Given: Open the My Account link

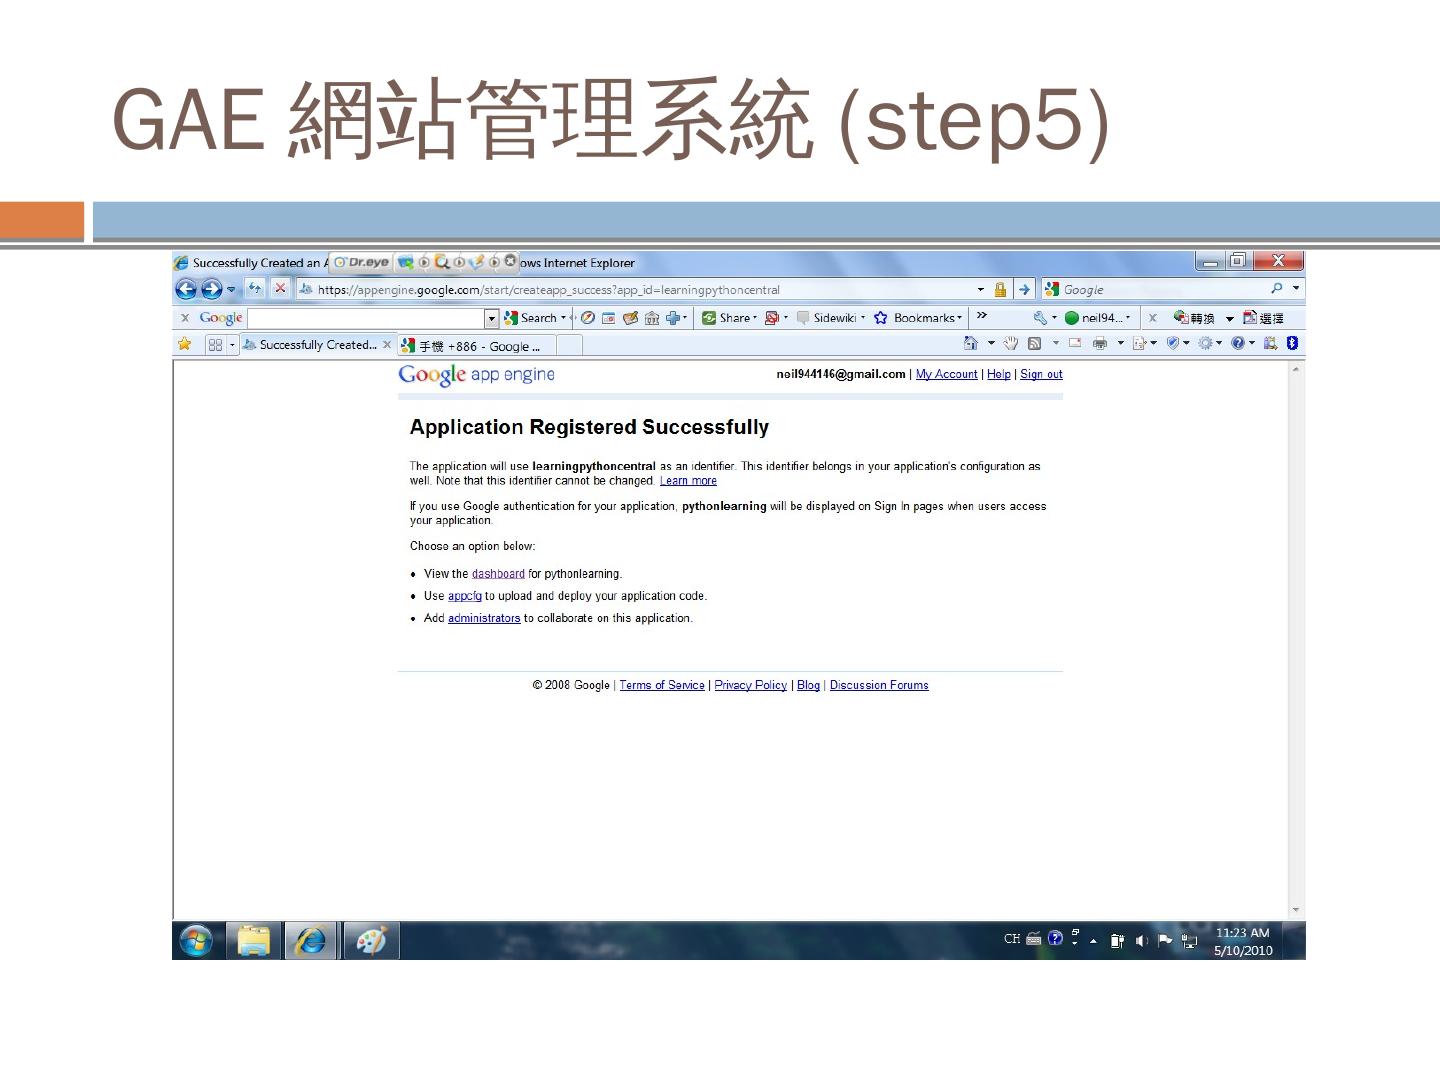Looking at the screenshot, I should [x=946, y=374].
